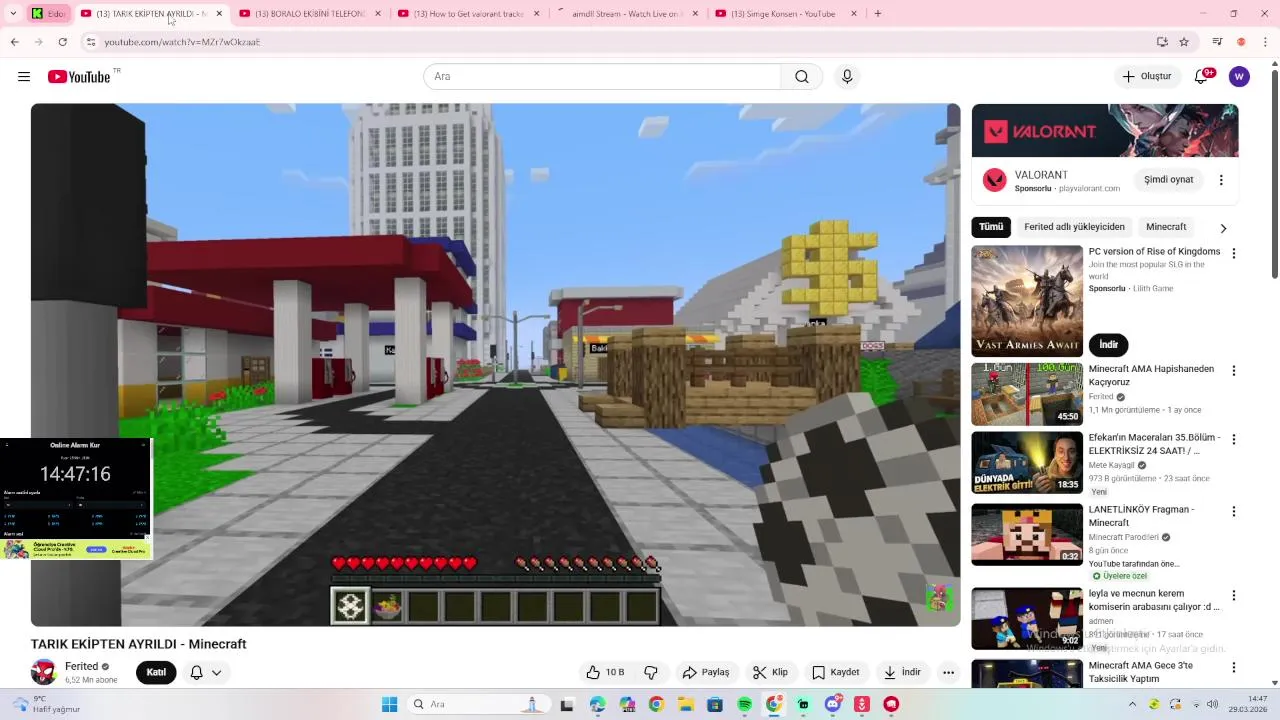Click İndir on Rise of Kingdoms ad
The image size is (1280, 720).
click(1108, 345)
